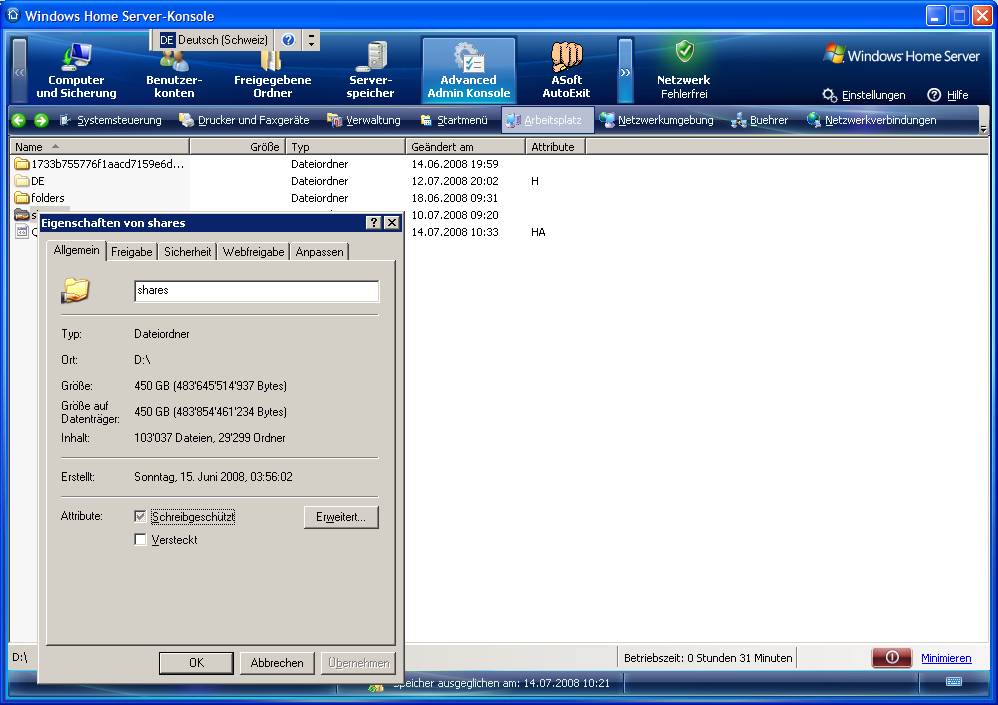The image size is (998, 705).
Task: Open the Arbeitsplatz shortcut
Action: 547,120
